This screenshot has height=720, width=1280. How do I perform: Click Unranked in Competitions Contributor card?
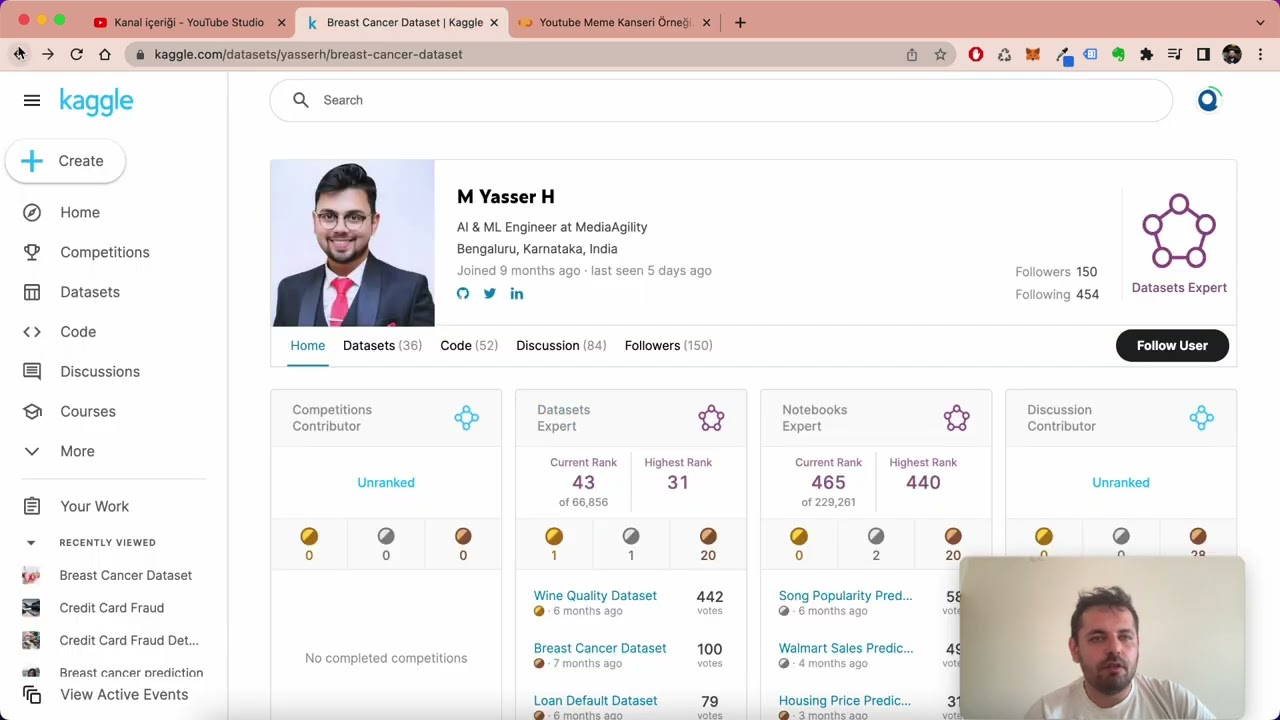(x=386, y=482)
